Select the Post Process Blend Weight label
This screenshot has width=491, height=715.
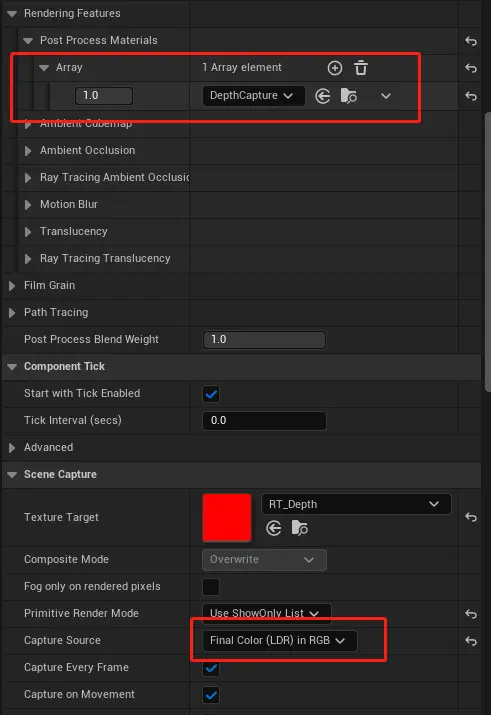[91, 339]
